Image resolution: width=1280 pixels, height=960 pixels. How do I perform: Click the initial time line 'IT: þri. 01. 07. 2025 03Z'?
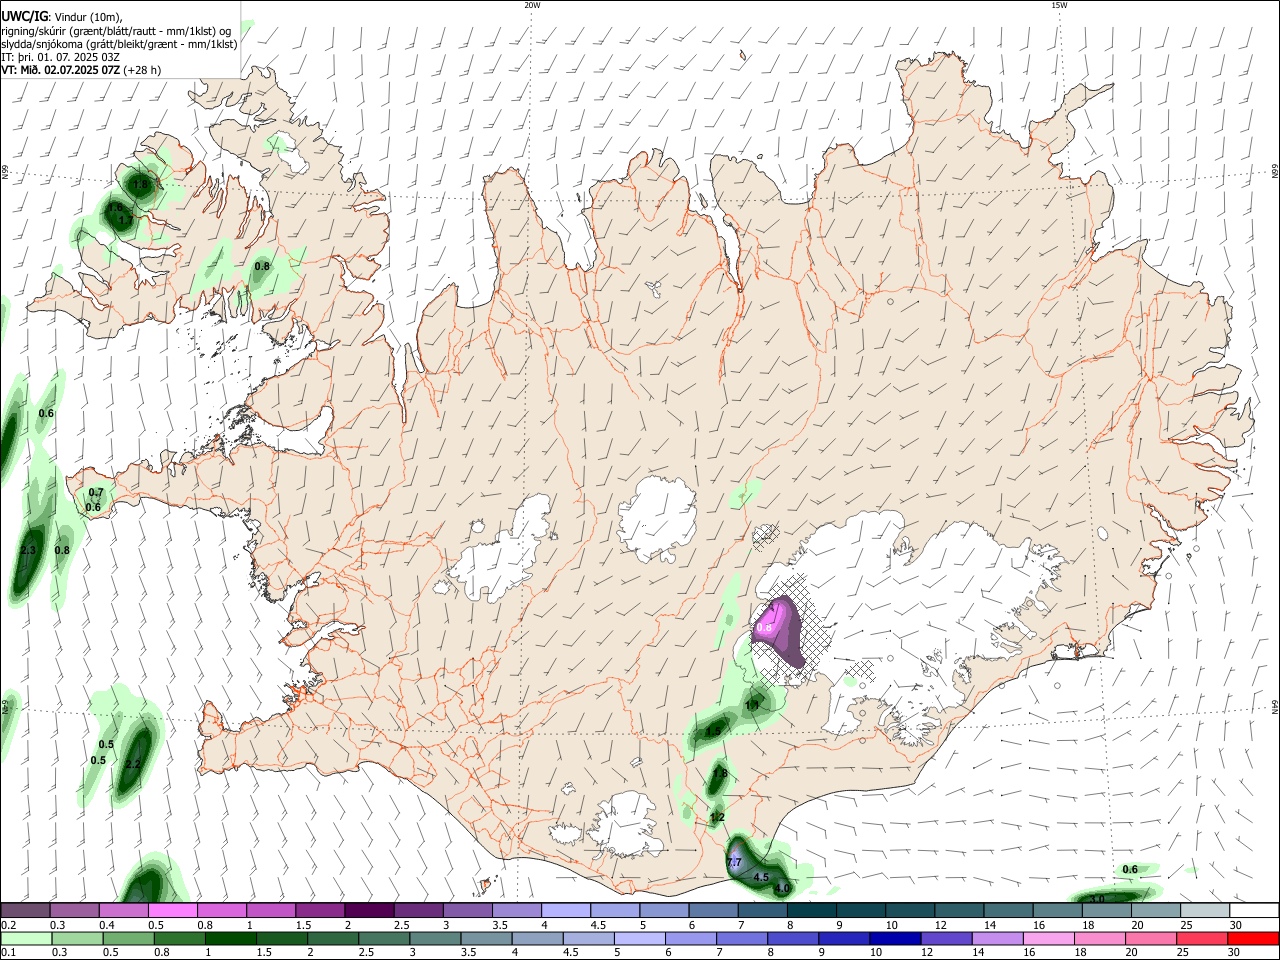click(x=60, y=57)
